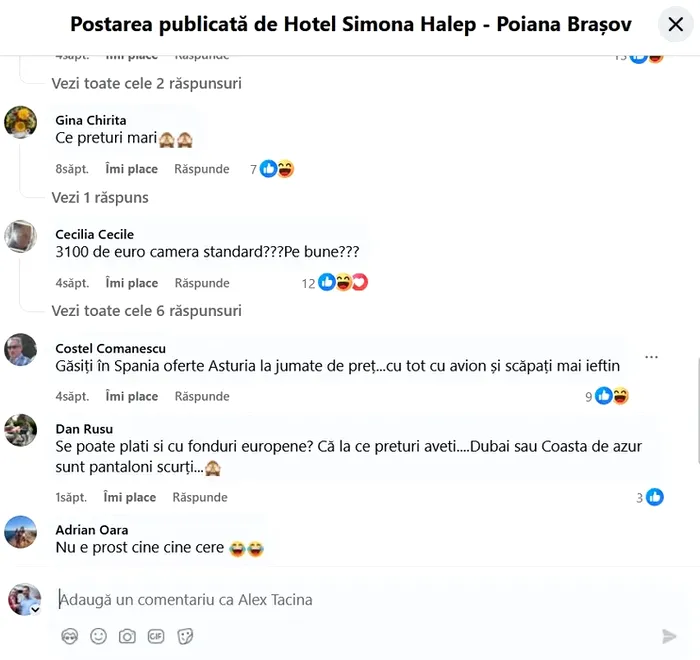This screenshot has height=660, width=700.
Task: Open the sticker picker icon
Action: (x=185, y=636)
